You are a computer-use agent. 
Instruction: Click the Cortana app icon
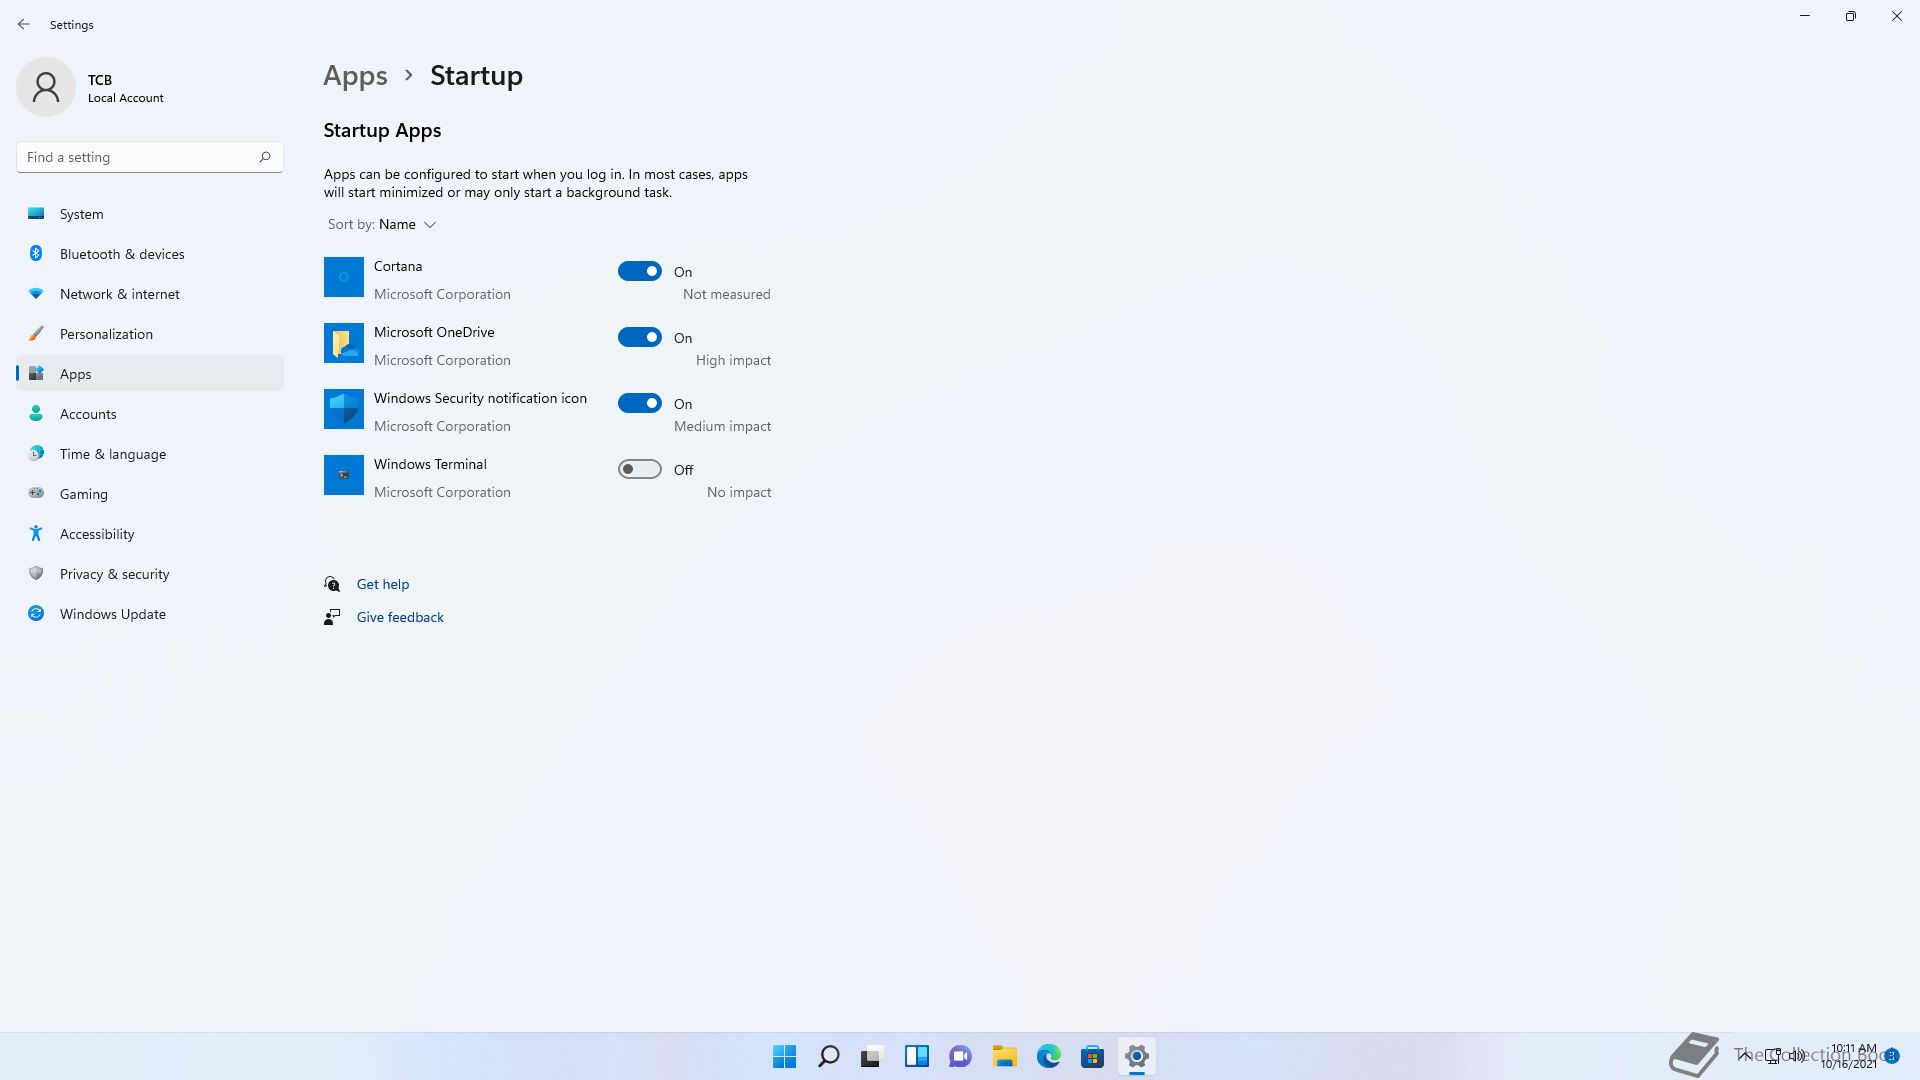pos(343,277)
